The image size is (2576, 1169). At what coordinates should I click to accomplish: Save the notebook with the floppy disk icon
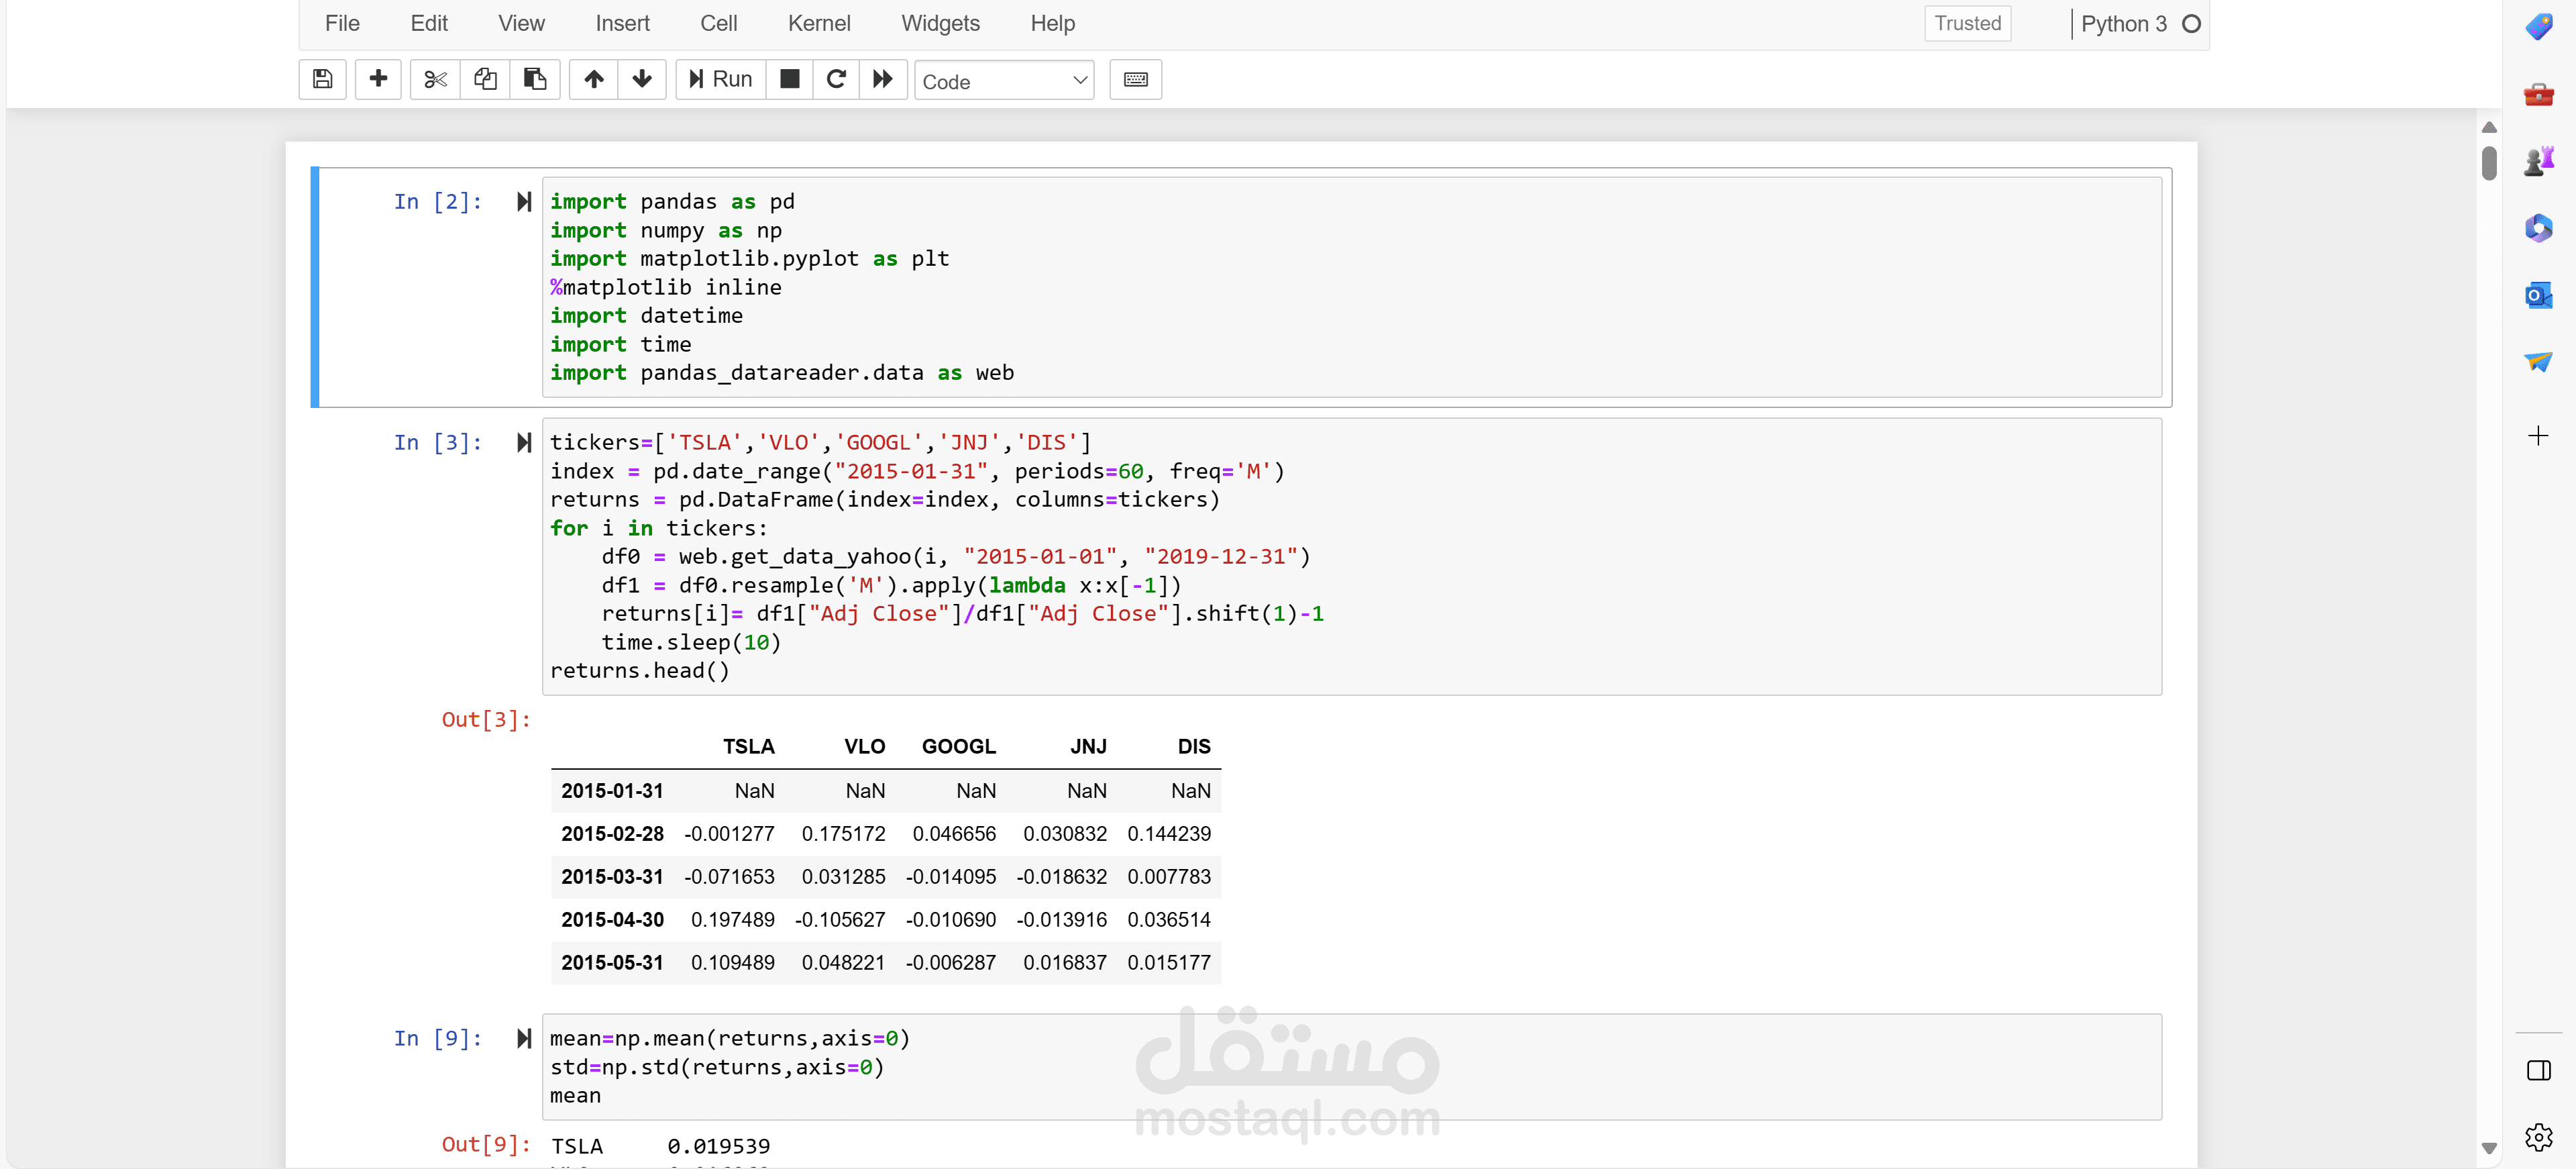(322, 79)
